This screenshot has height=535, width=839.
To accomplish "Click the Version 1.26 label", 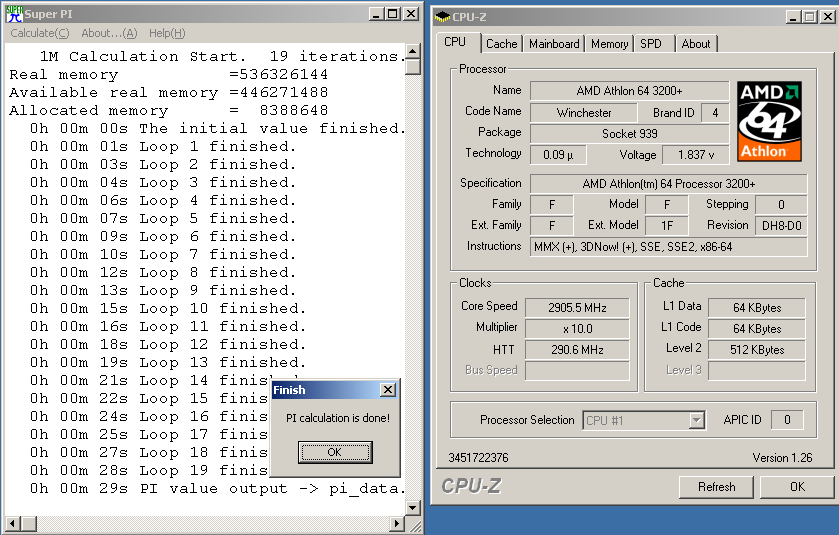I will tap(782, 458).
